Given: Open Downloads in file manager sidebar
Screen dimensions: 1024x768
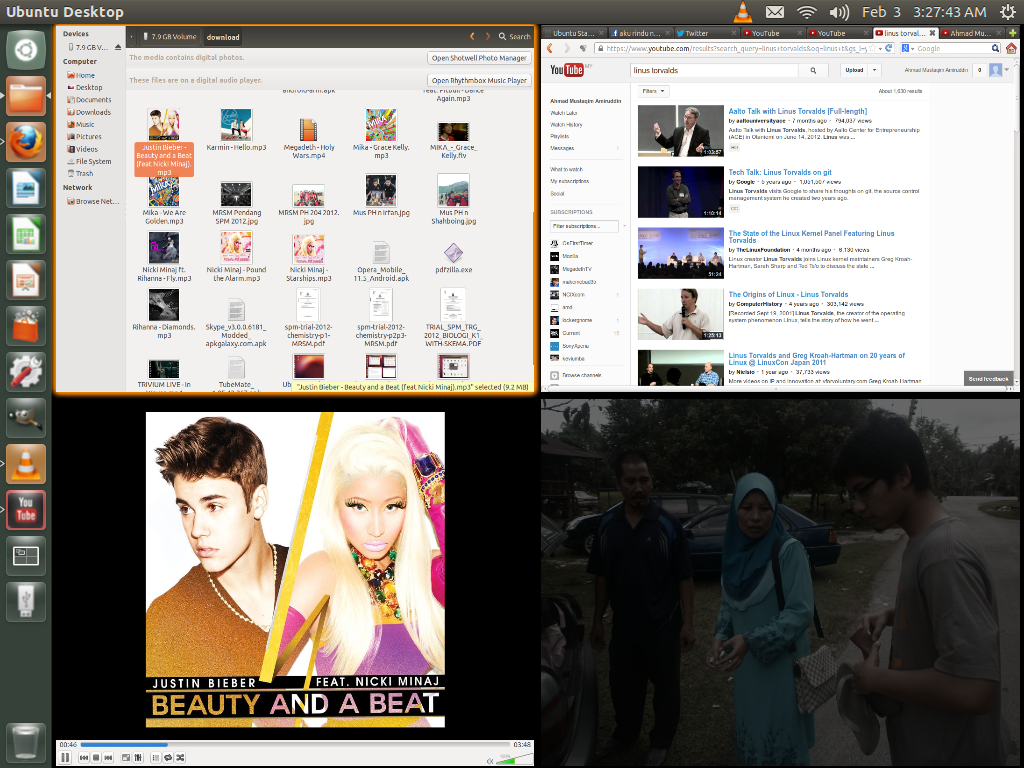Looking at the screenshot, I should pyautogui.click(x=89, y=112).
